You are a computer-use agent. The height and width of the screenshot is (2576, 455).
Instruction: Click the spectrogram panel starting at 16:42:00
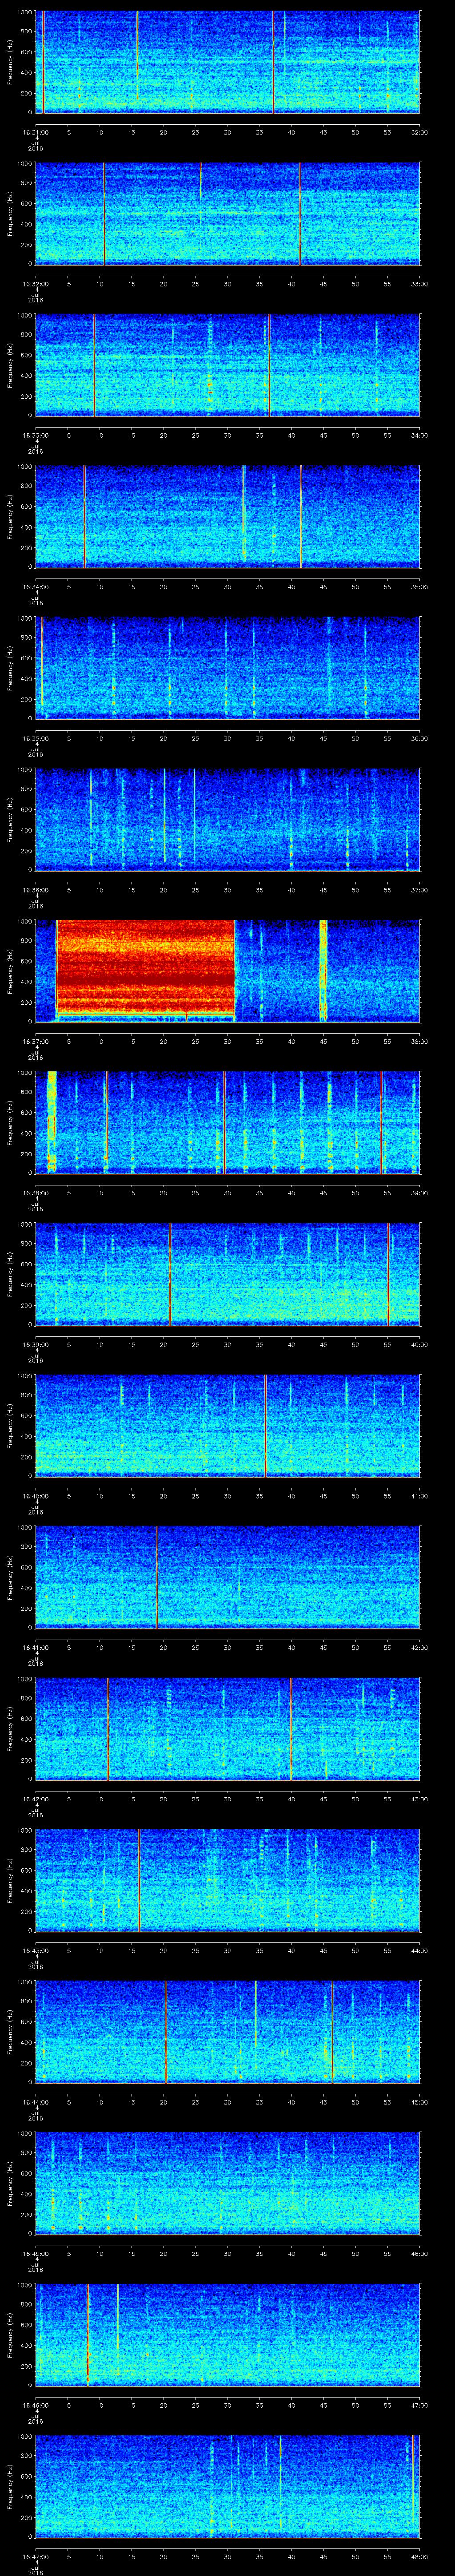[228, 1729]
